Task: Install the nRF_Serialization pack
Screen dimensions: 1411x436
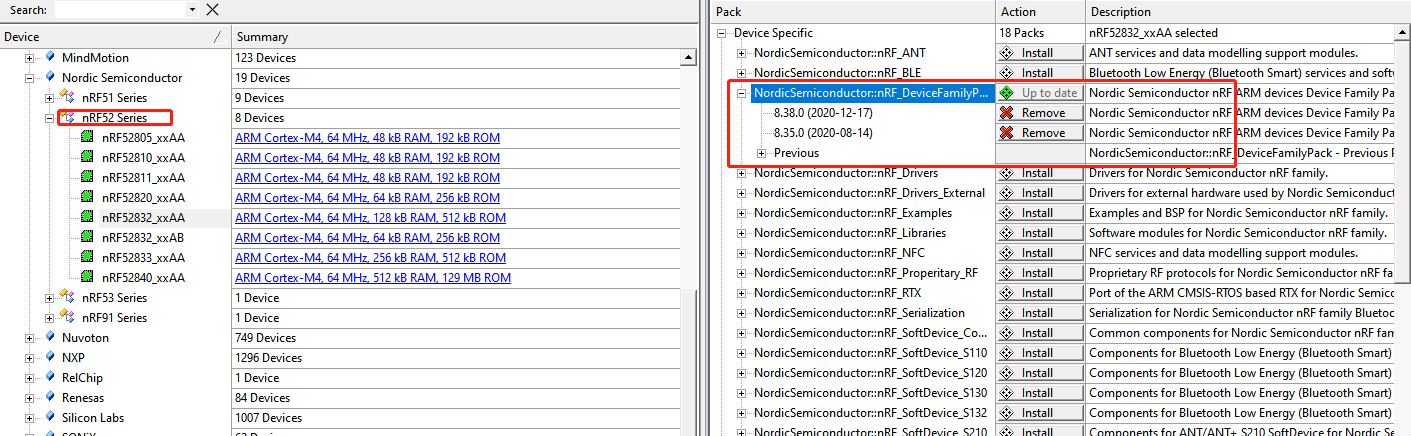Action: (1040, 313)
